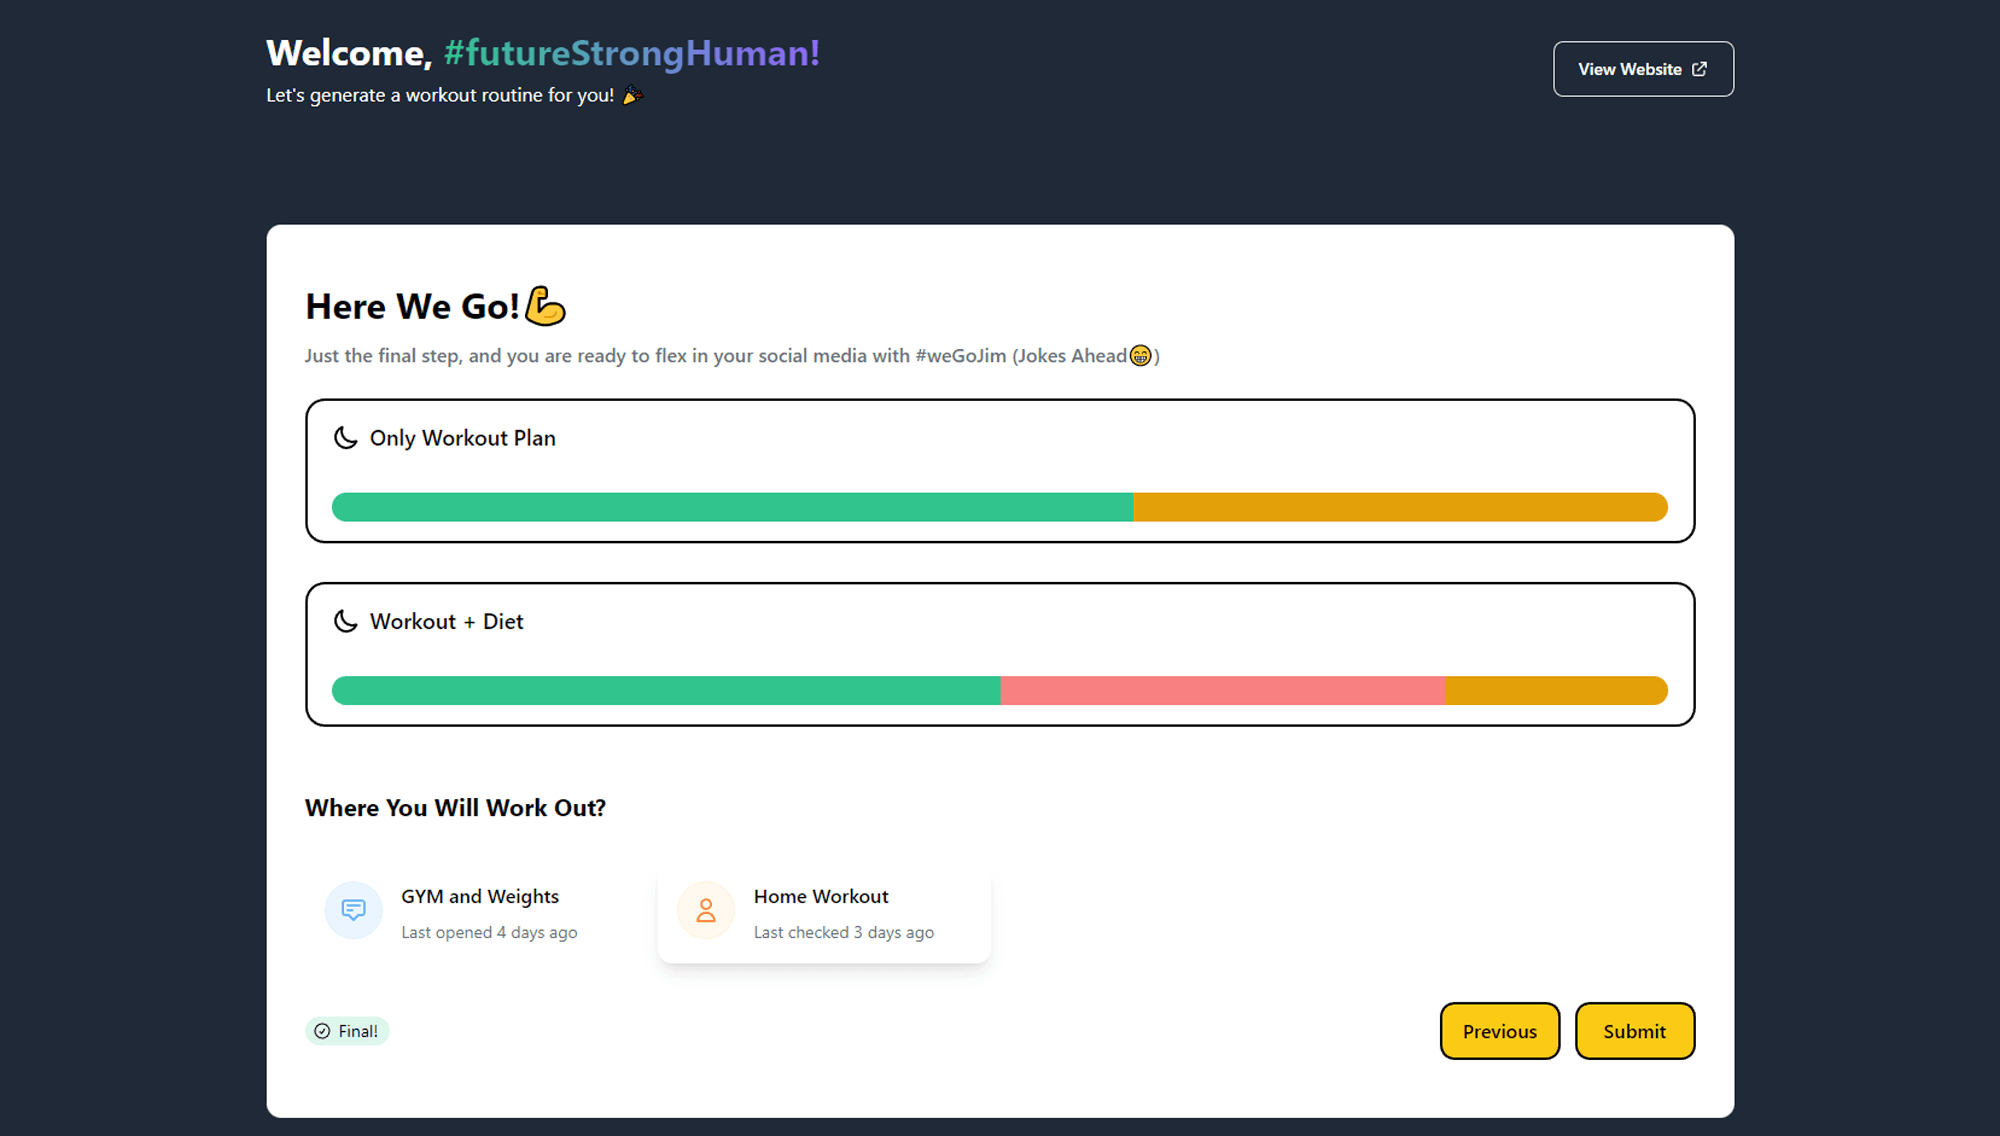Click the external link icon on View Website

tap(1699, 69)
